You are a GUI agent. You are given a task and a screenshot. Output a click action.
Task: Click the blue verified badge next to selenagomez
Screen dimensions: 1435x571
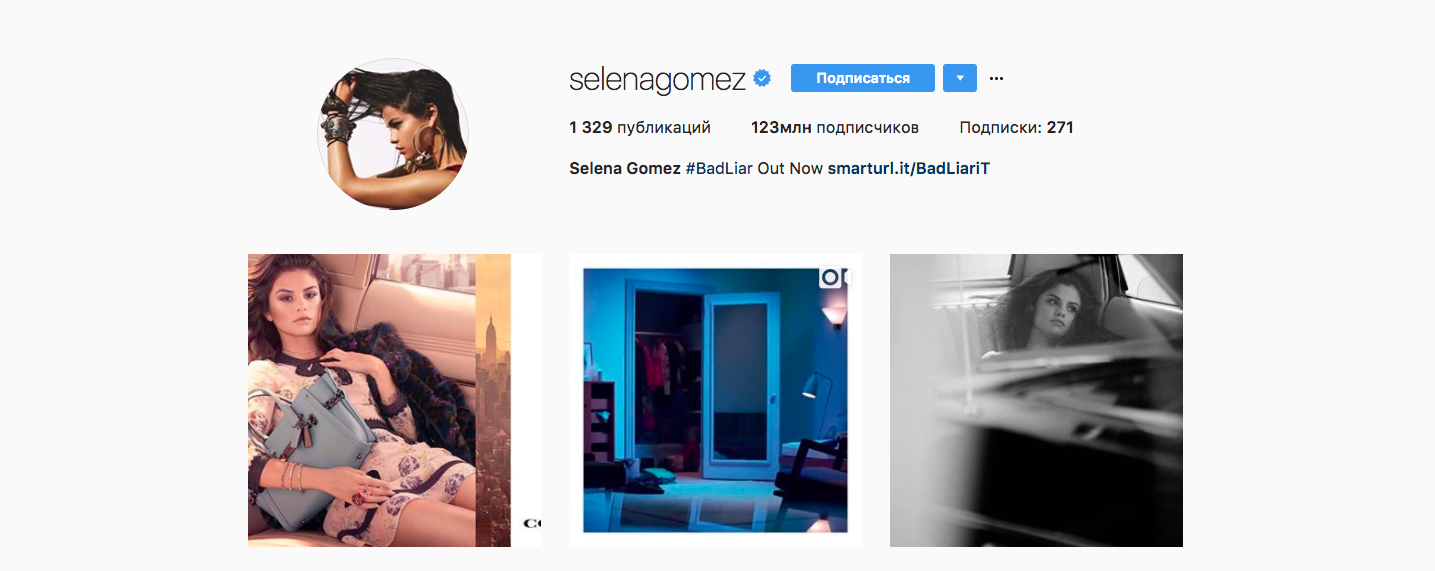click(x=762, y=78)
